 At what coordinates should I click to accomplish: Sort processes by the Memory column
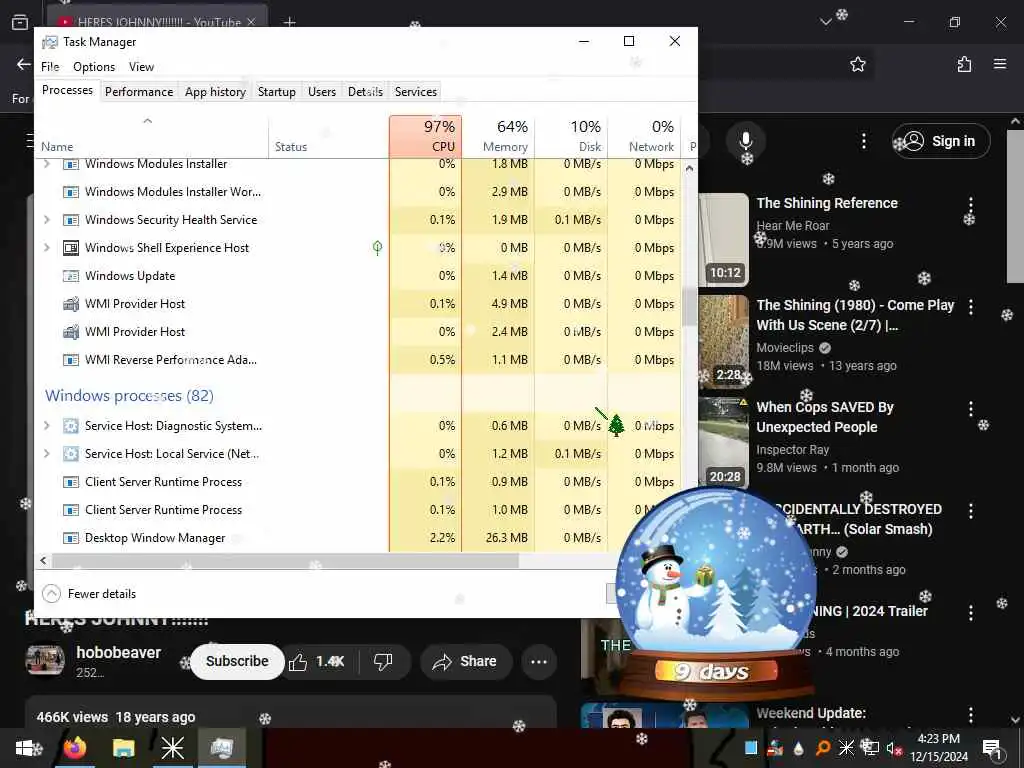498,136
